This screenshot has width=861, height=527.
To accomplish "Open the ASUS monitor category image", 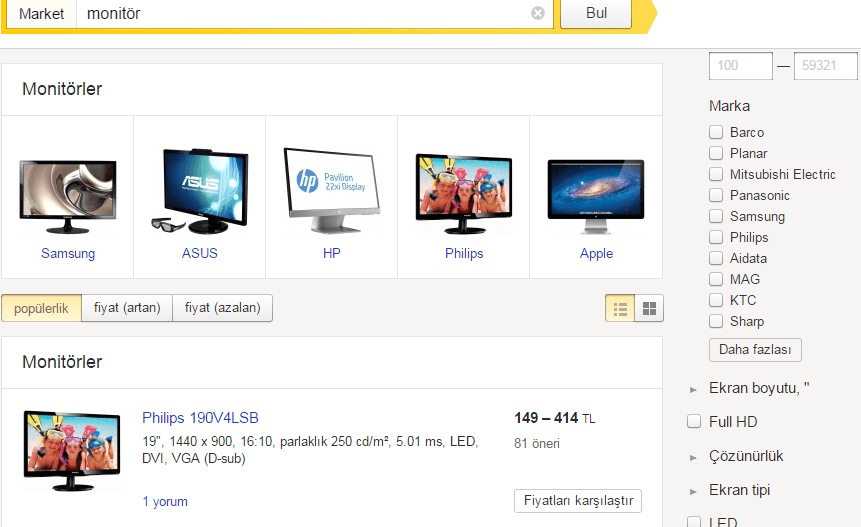I will tap(199, 191).
